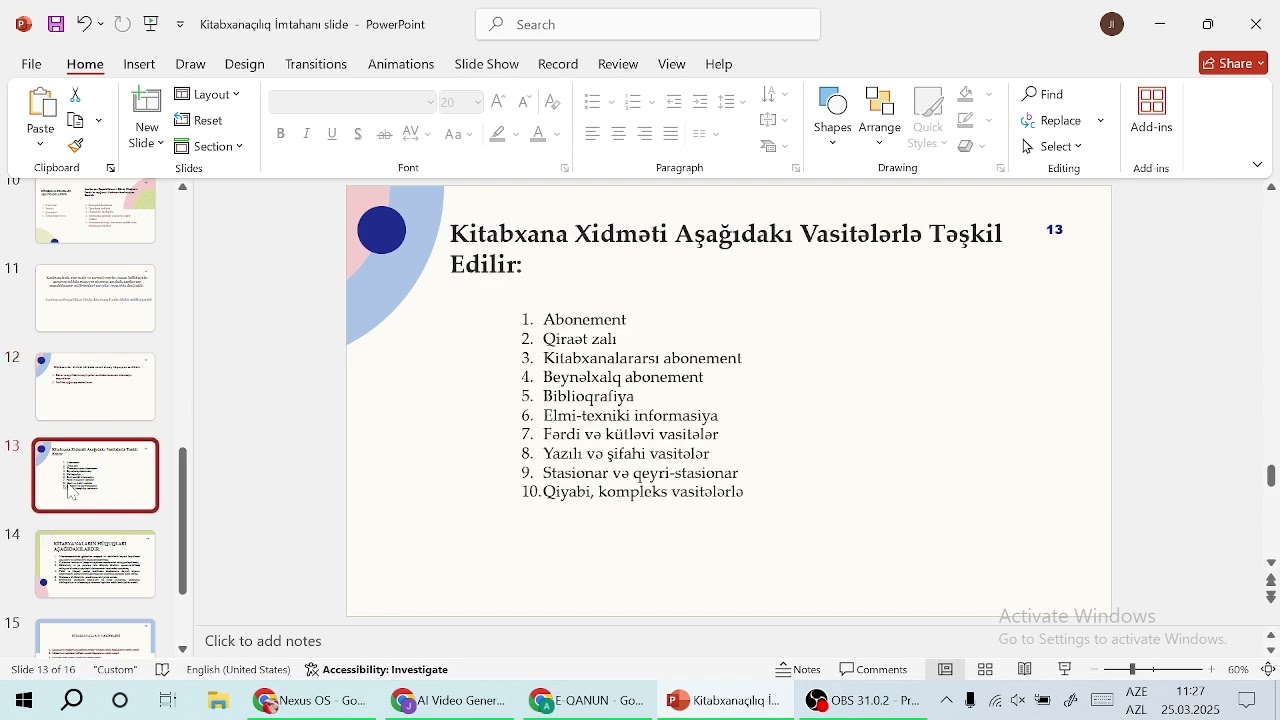Open the Comments pane
The height and width of the screenshot is (720, 1280).
[x=875, y=670]
